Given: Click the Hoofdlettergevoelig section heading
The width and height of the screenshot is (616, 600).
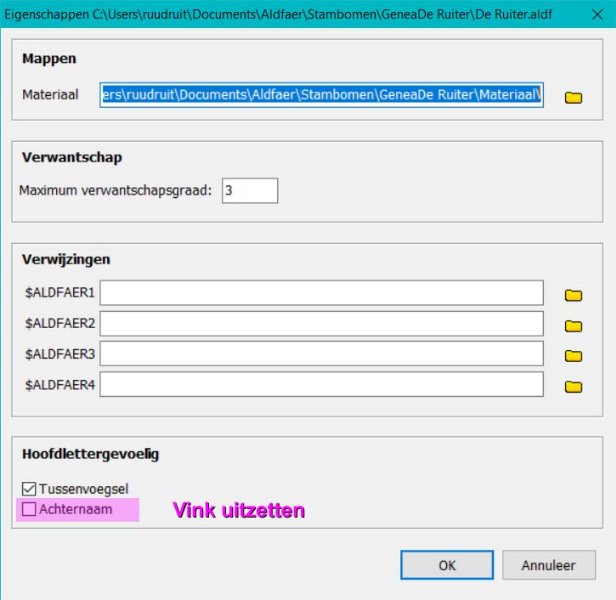Looking at the screenshot, I should pyautogui.click(x=90, y=454).
